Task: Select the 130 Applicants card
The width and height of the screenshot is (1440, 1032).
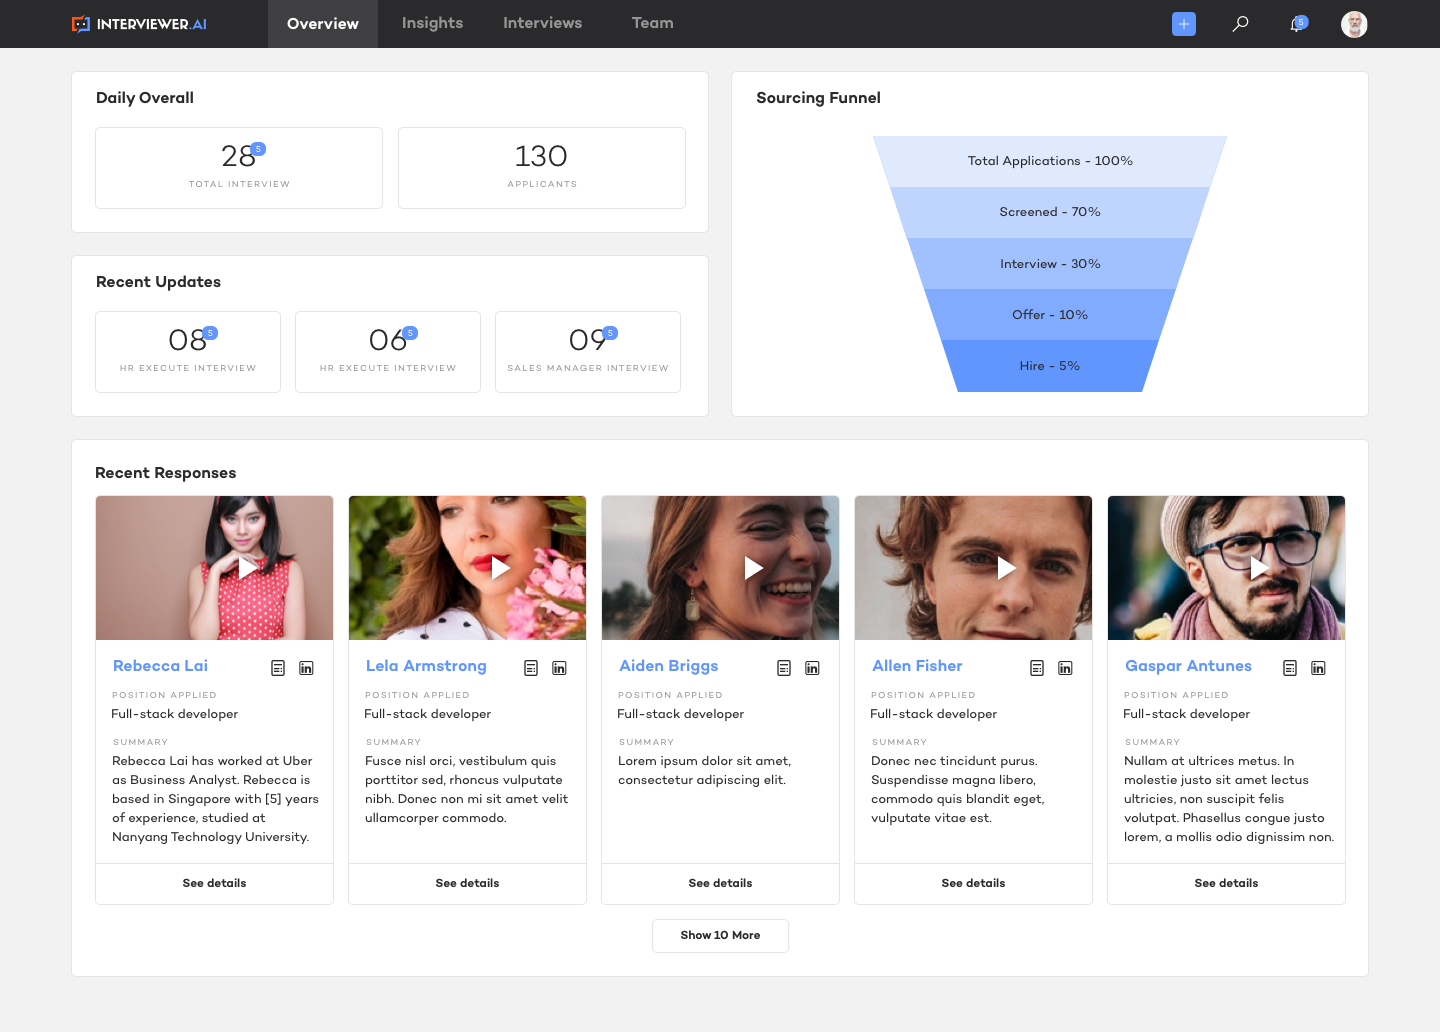Action: click(x=542, y=168)
